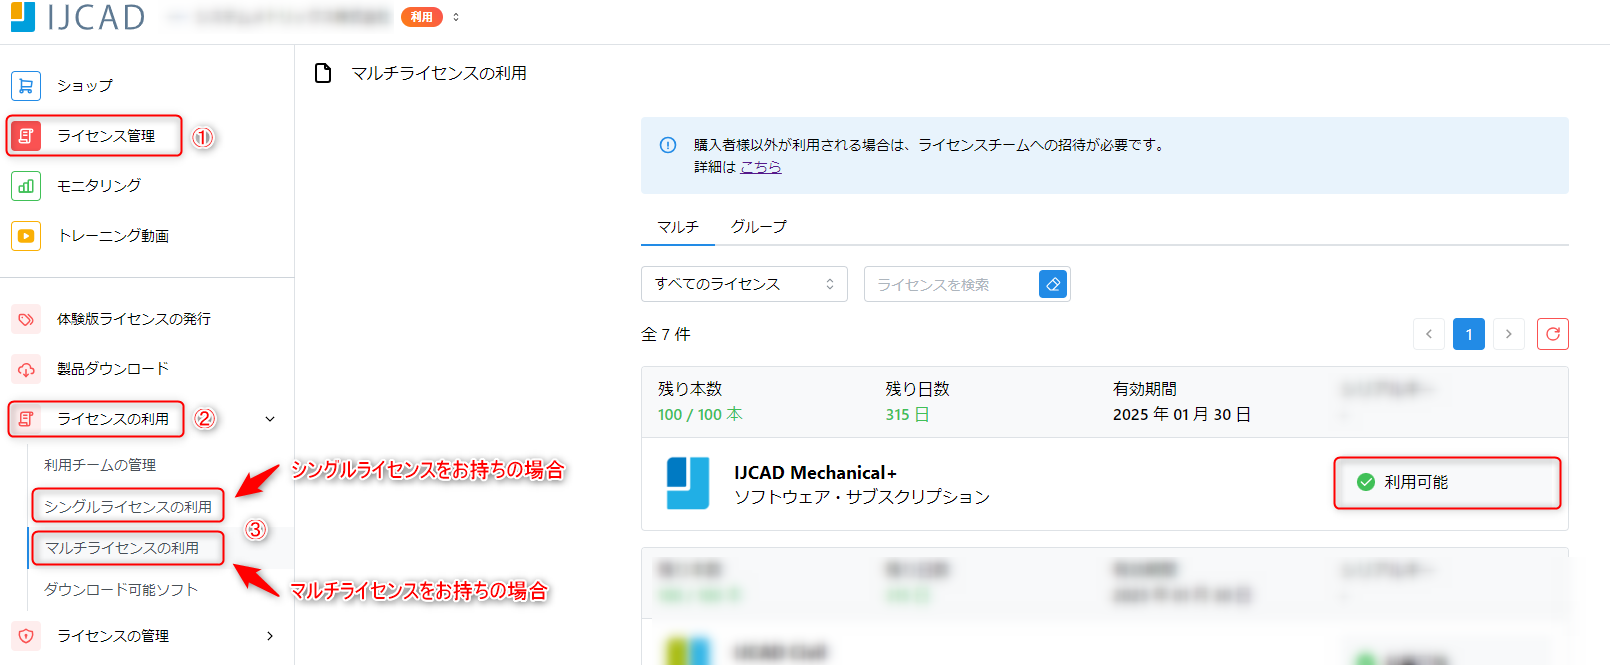The image size is (1610, 665).
Task: Clear the license search with the eraser button
Action: [x=1053, y=284]
